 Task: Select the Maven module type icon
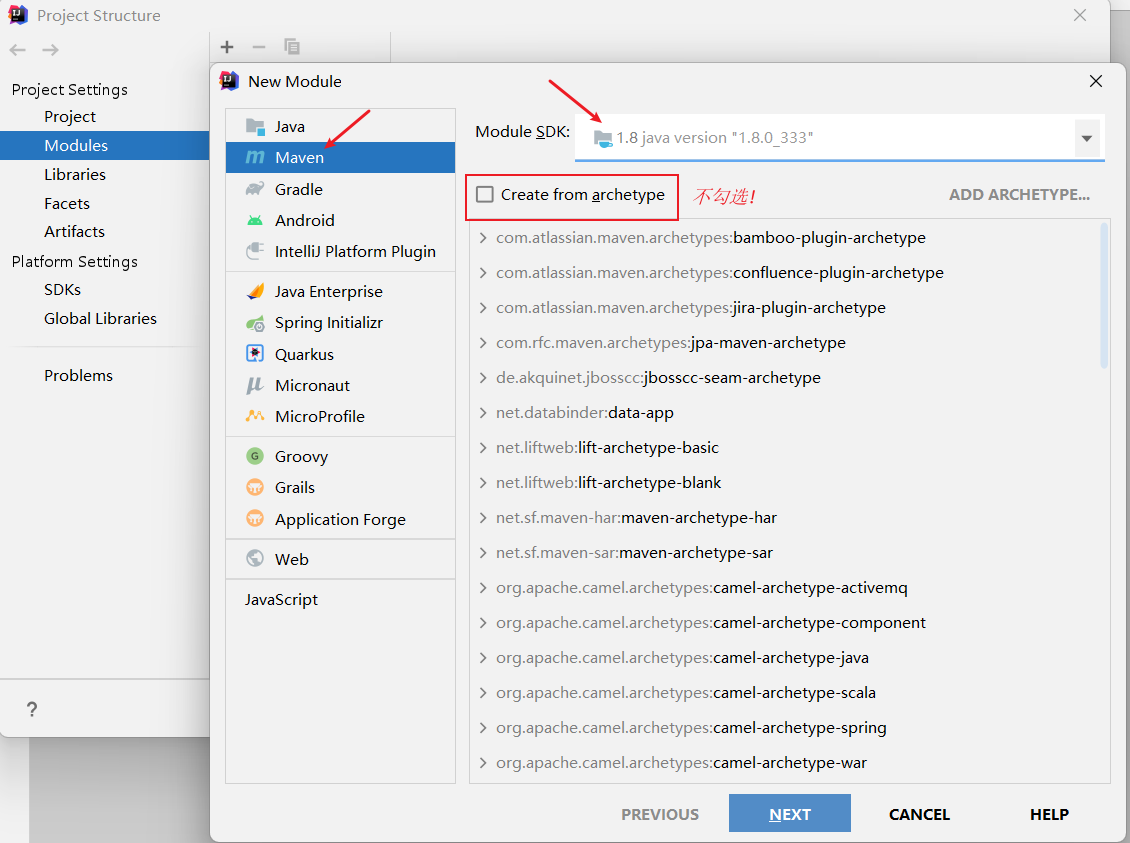255,158
